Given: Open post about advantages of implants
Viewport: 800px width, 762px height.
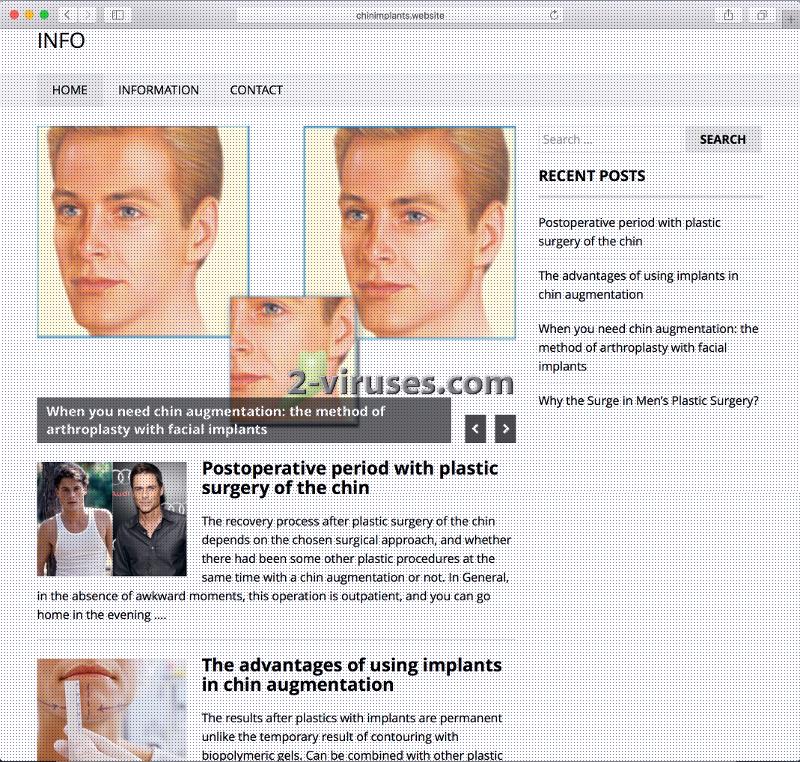Looking at the screenshot, I should pos(352,673).
